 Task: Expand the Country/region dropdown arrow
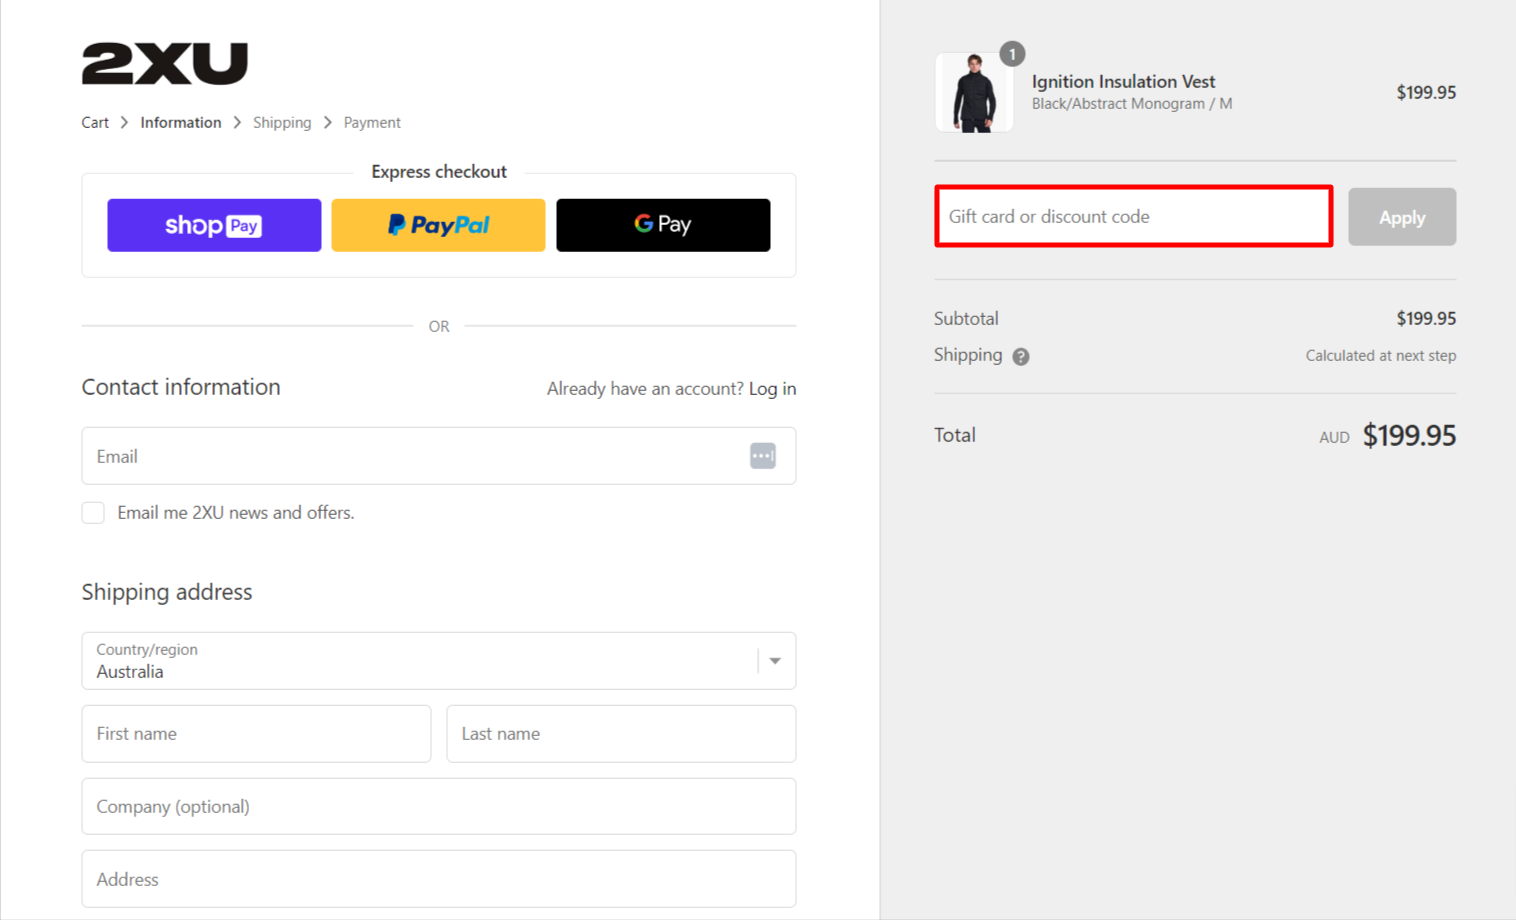tap(775, 661)
